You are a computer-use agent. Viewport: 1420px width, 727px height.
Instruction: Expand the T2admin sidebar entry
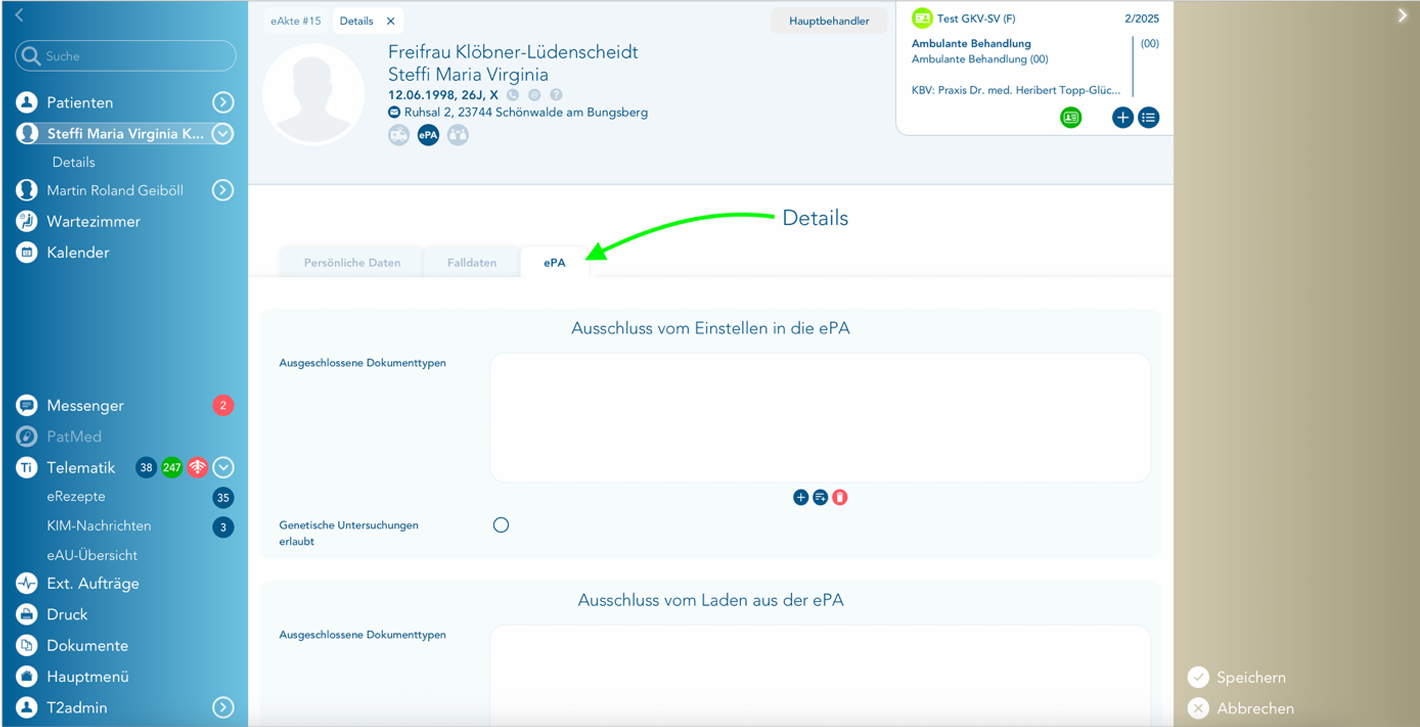222,707
